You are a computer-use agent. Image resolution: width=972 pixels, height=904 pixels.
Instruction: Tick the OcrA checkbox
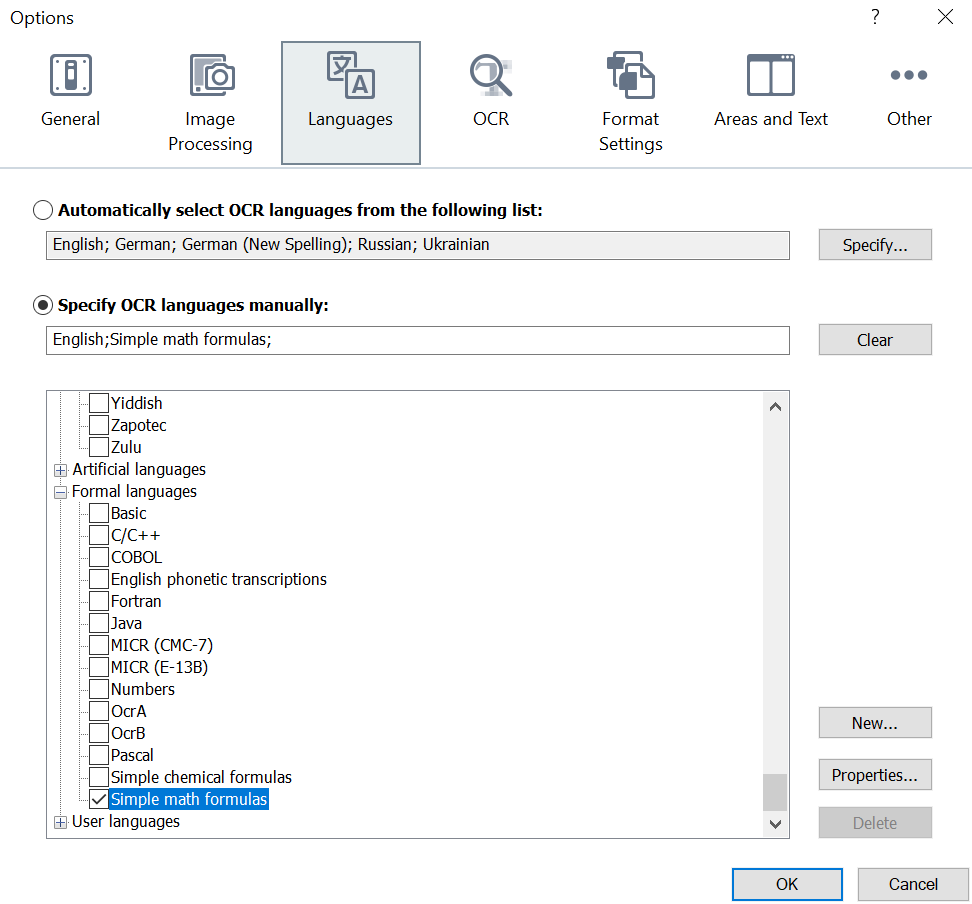(99, 711)
